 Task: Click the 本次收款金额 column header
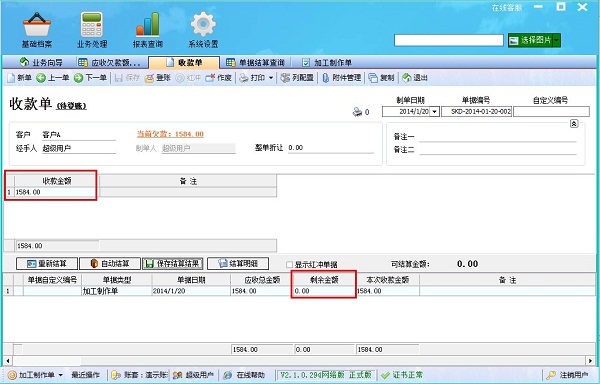(x=388, y=280)
